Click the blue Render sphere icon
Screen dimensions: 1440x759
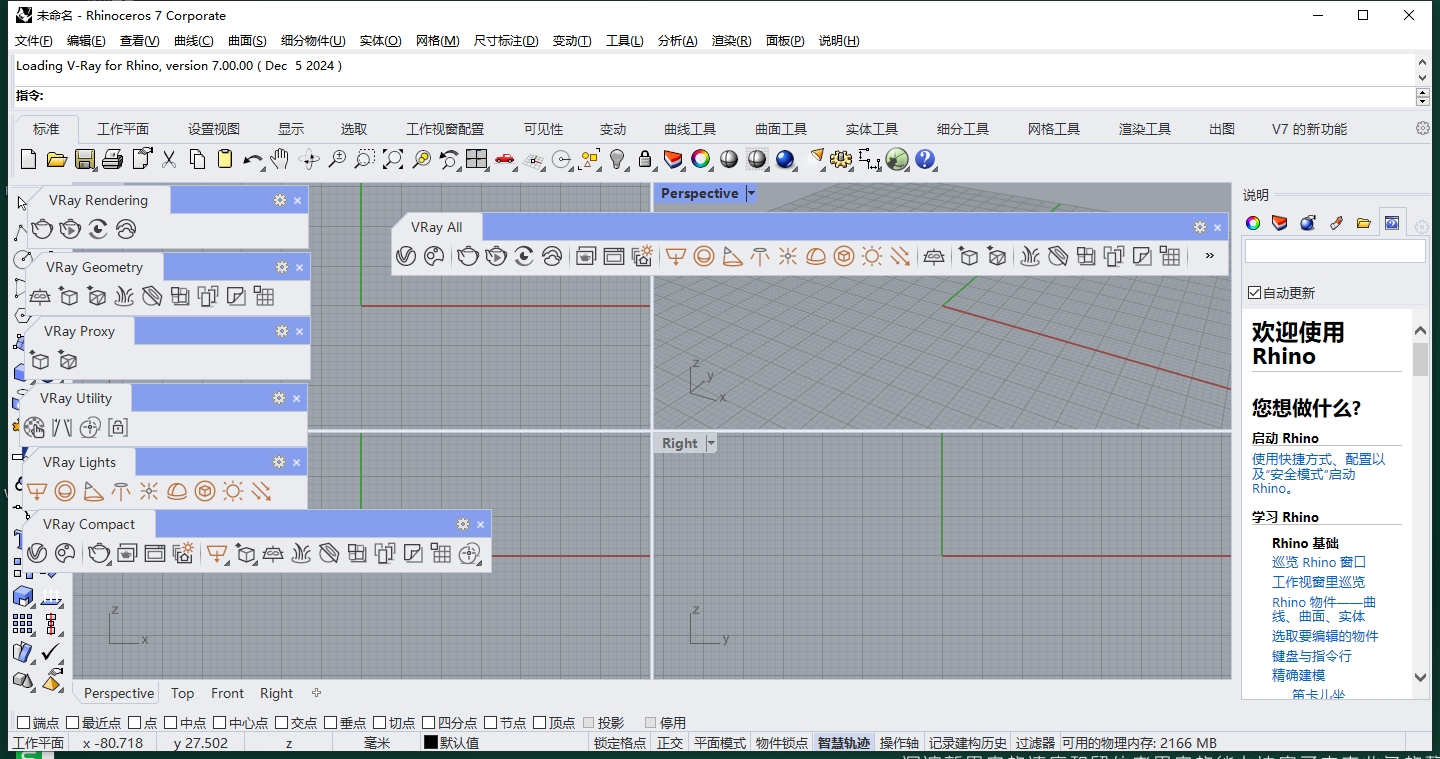(x=785, y=159)
